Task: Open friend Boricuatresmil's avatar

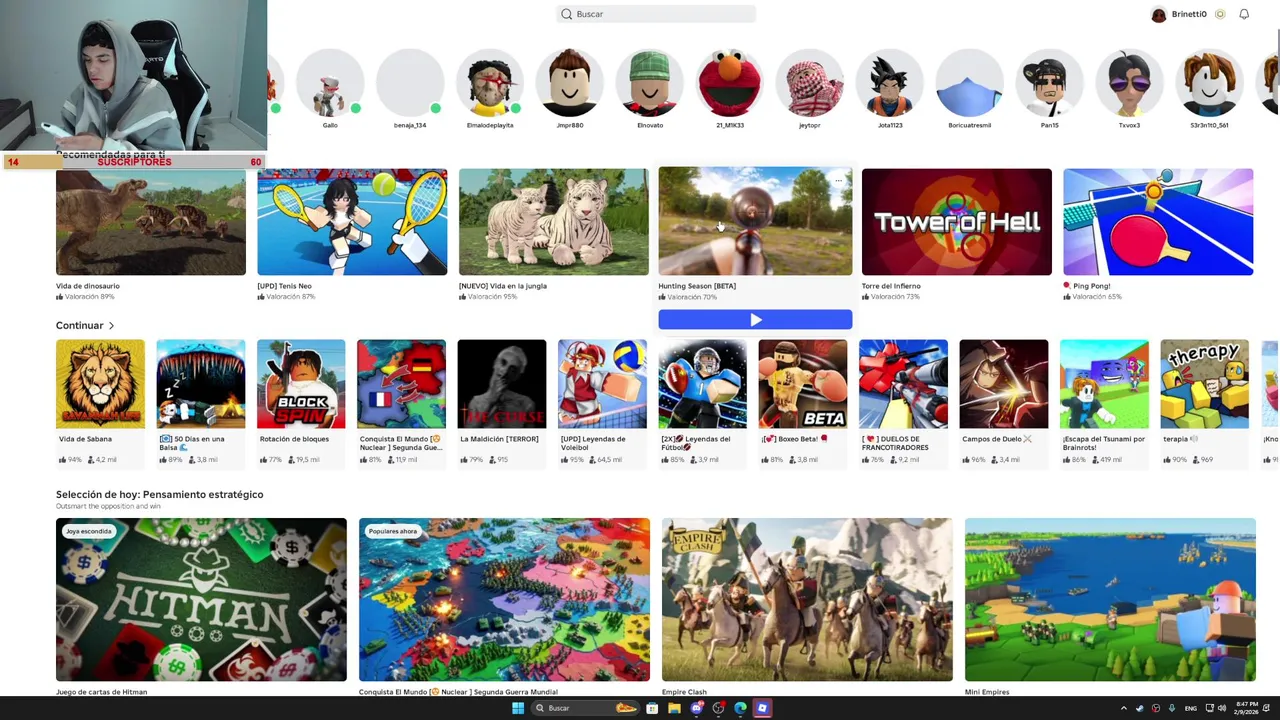Action: tap(970, 83)
